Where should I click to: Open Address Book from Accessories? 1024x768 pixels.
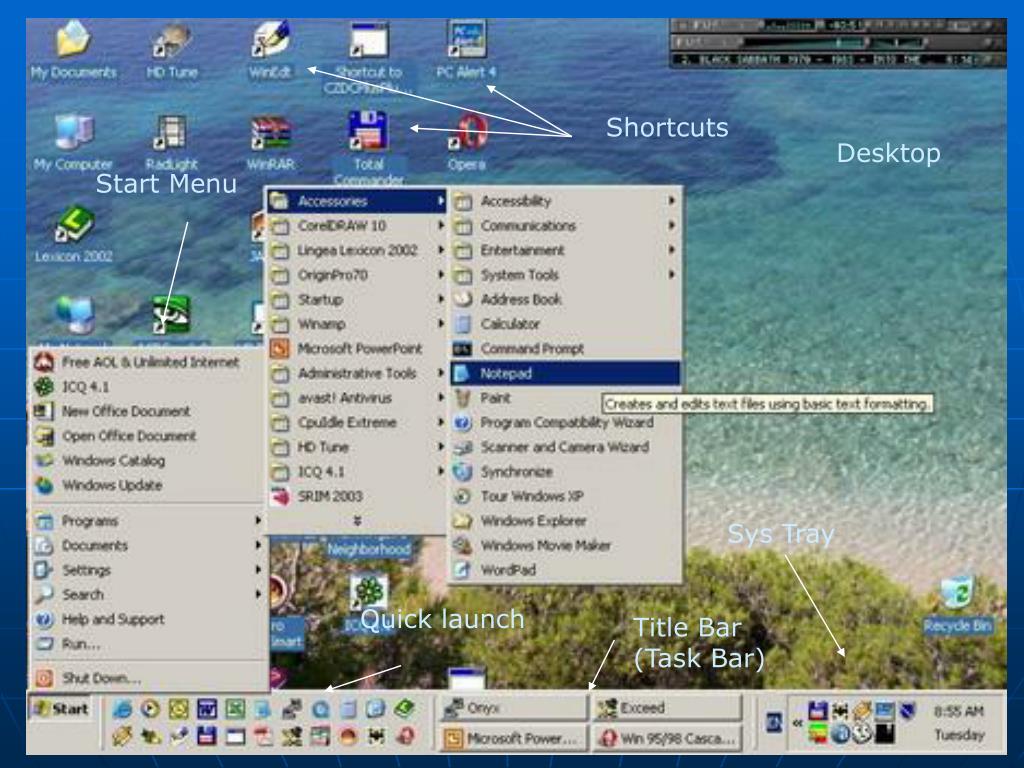565,300
